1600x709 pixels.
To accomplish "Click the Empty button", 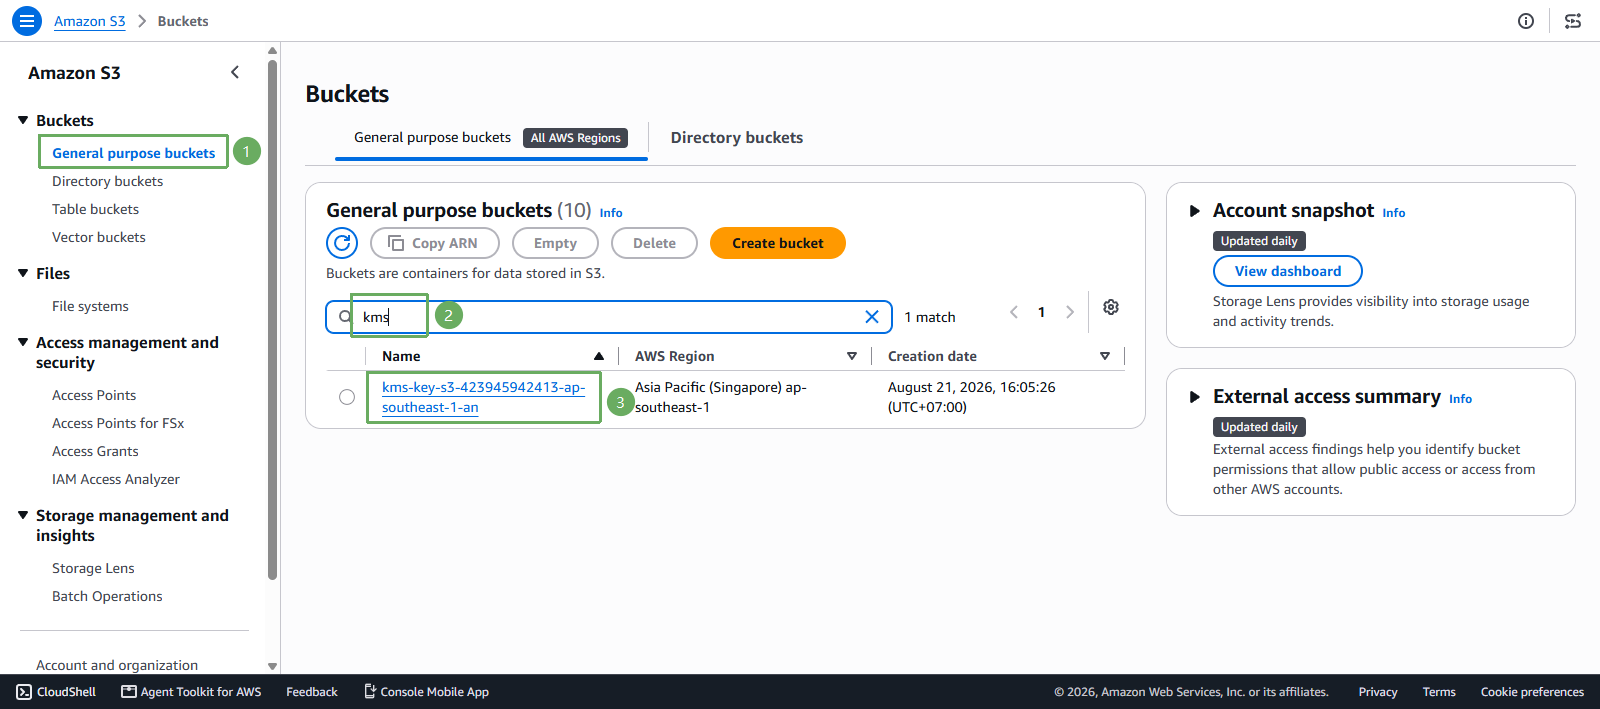I will click(555, 243).
